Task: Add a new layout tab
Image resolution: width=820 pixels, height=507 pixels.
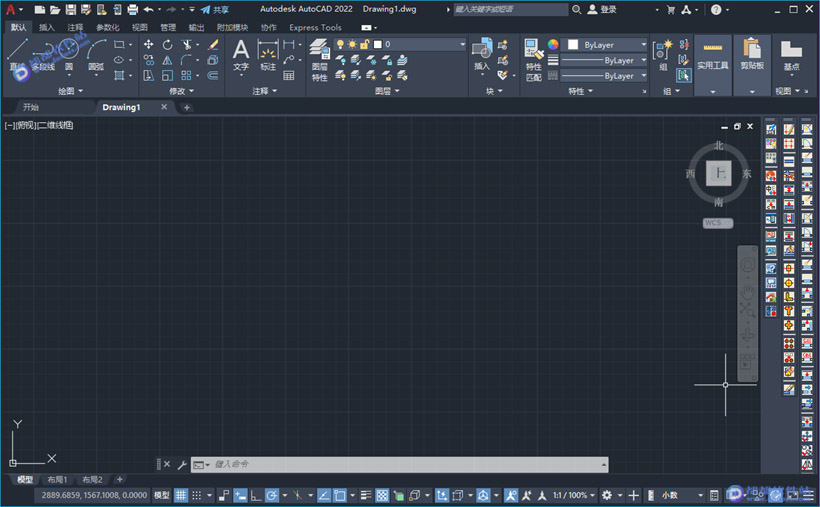Action: pyautogui.click(x=120, y=480)
